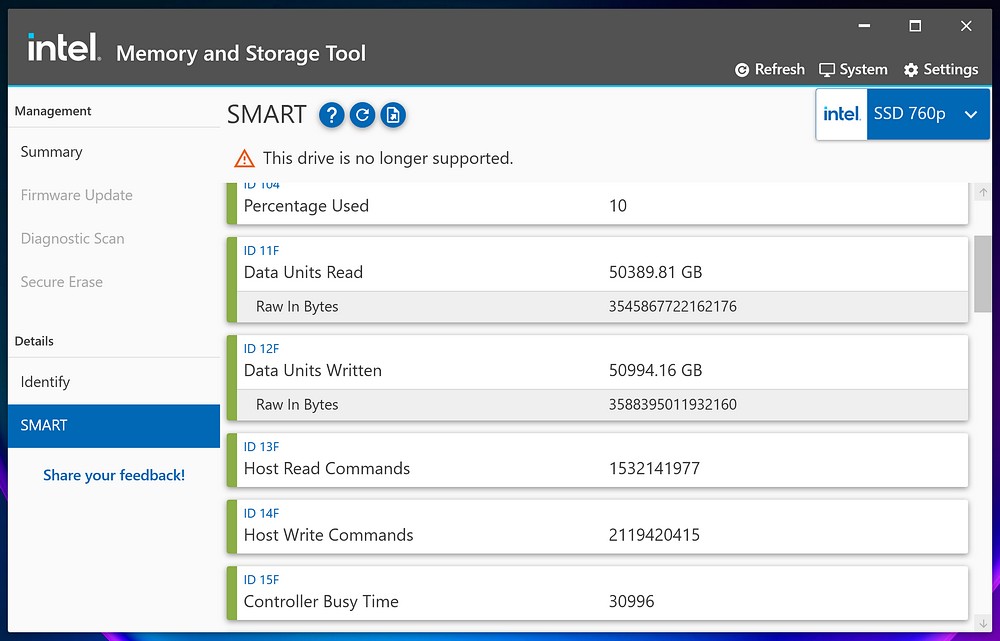The width and height of the screenshot is (1000, 641).
Task: Maximize the application window
Action: pyautogui.click(x=915, y=26)
